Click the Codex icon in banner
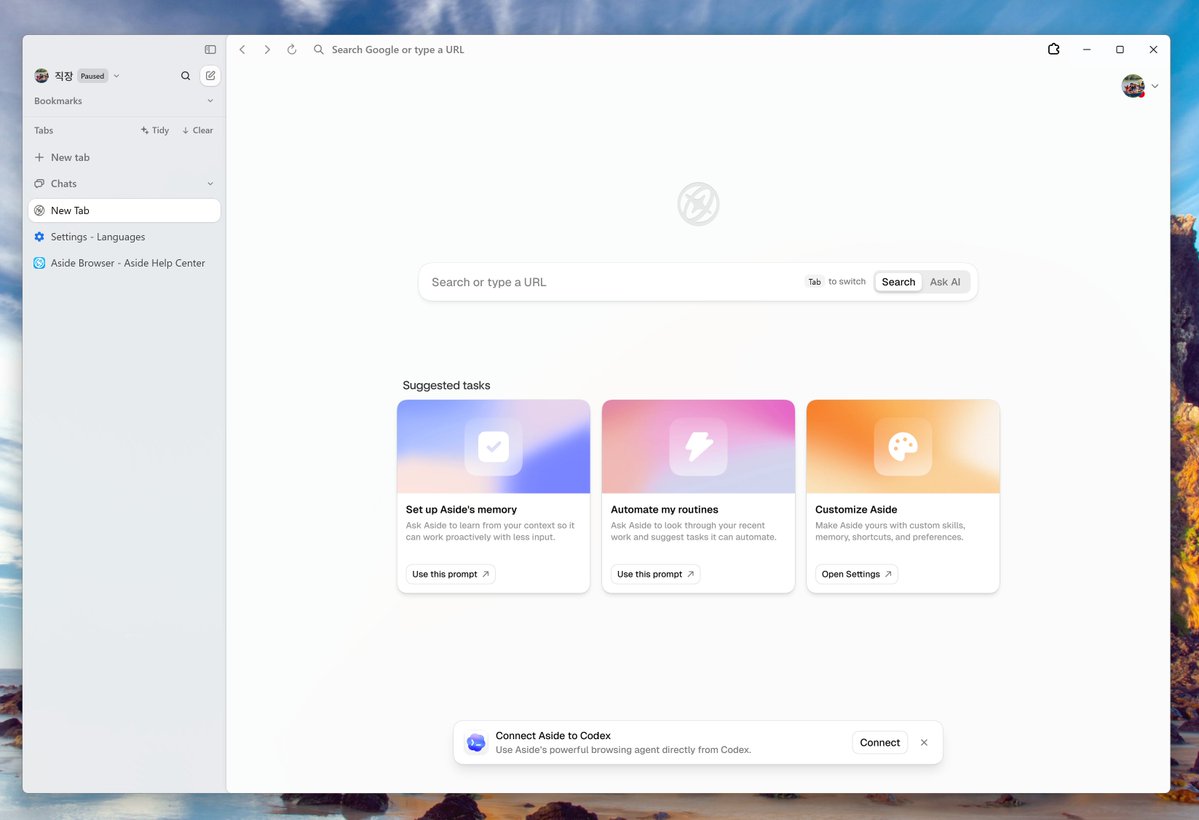Screen dimensions: 1199x820 (x=476, y=743)
